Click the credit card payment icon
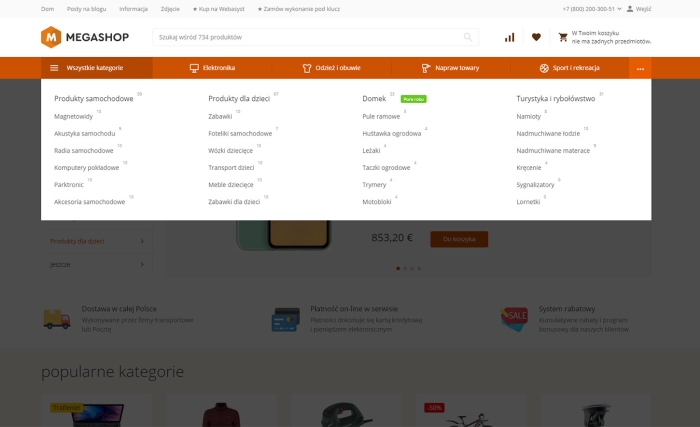The width and height of the screenshot is (700, 427). click(x=286, y=319)
